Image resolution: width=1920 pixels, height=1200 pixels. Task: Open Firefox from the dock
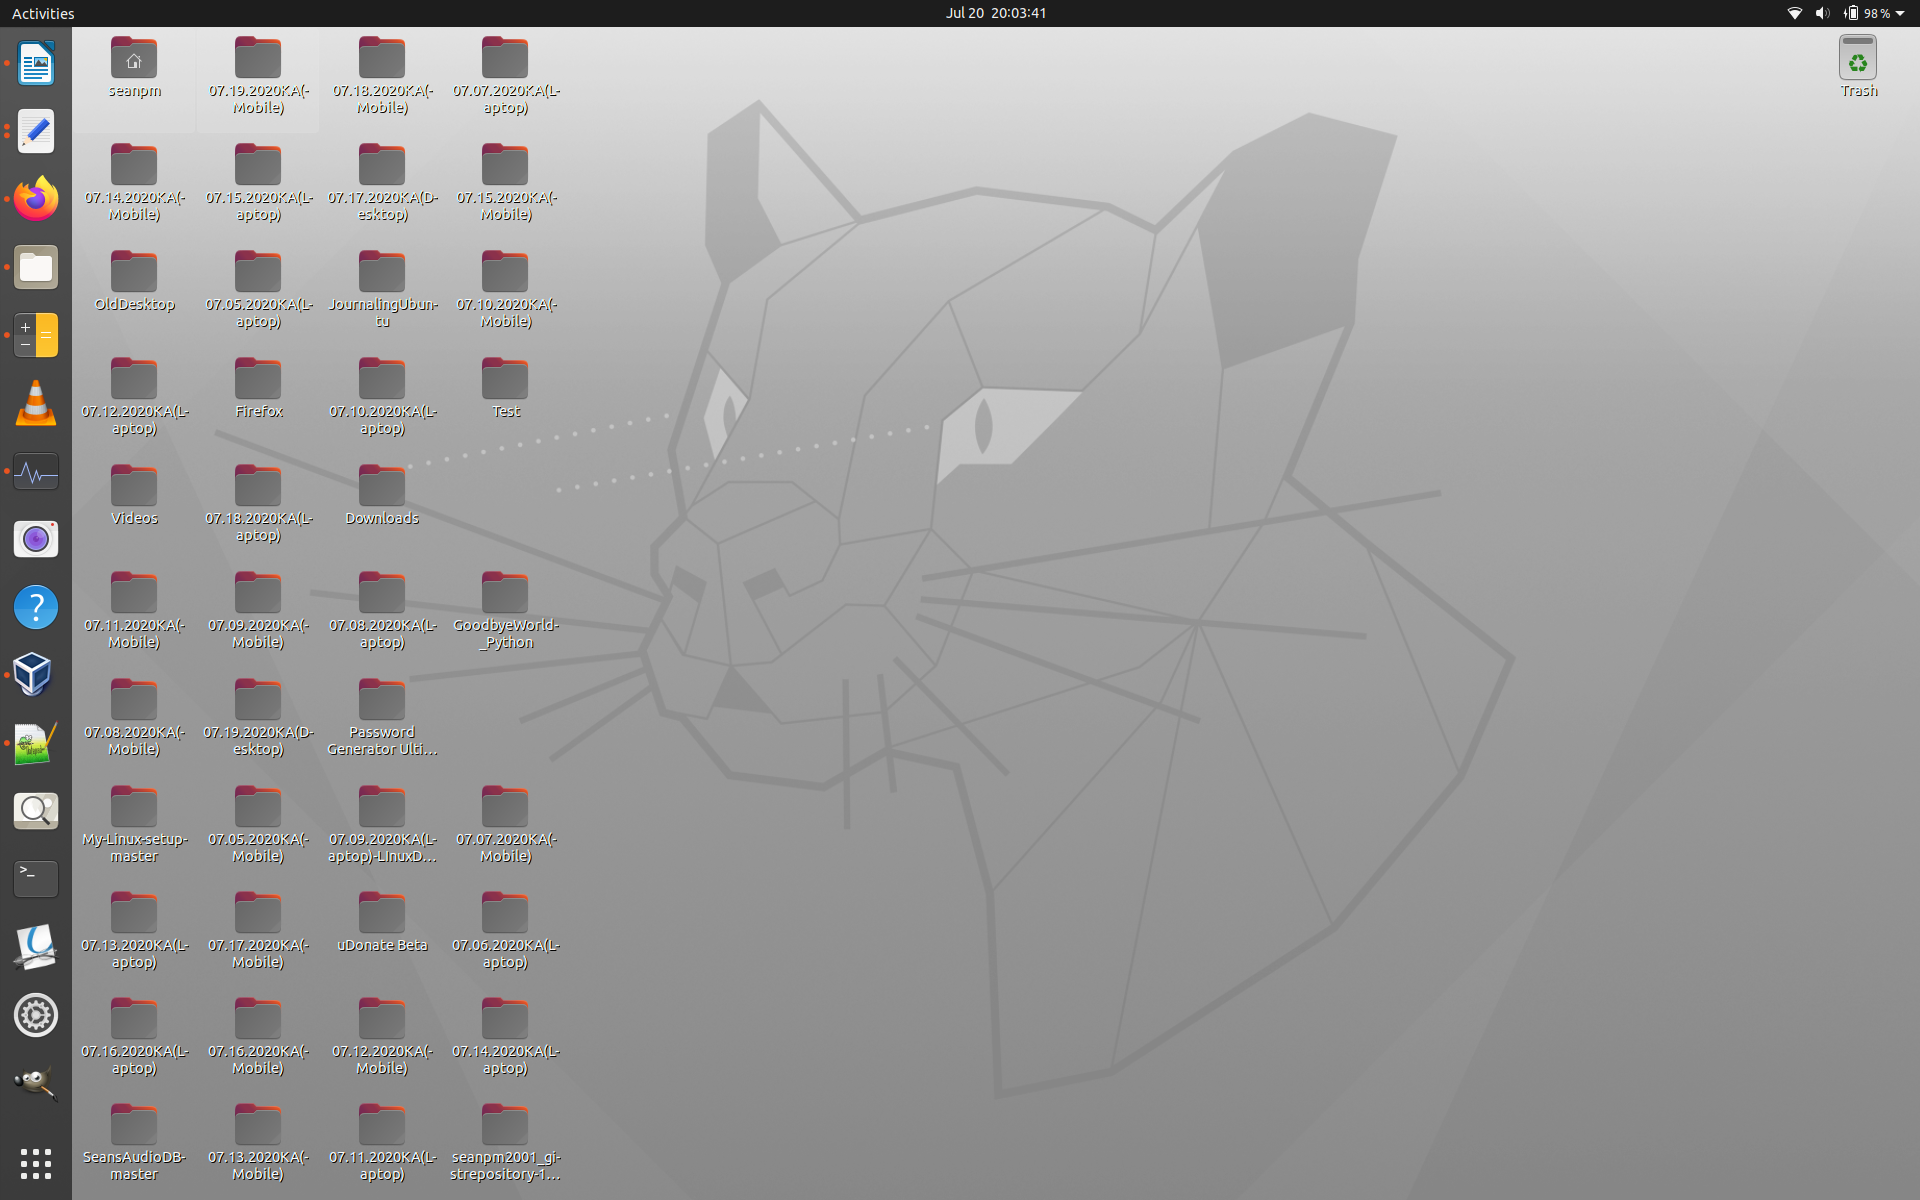coord(36,199)
